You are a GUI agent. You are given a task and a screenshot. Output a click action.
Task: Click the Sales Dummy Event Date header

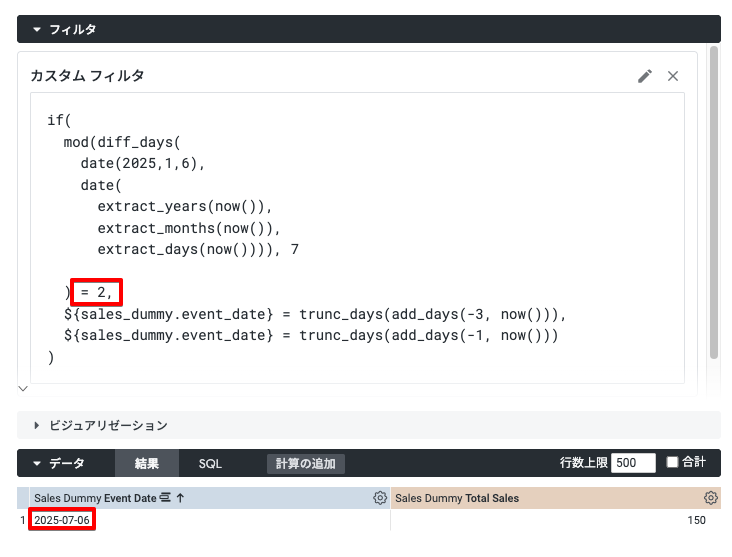pyautogui.click(x=95, y=498)
